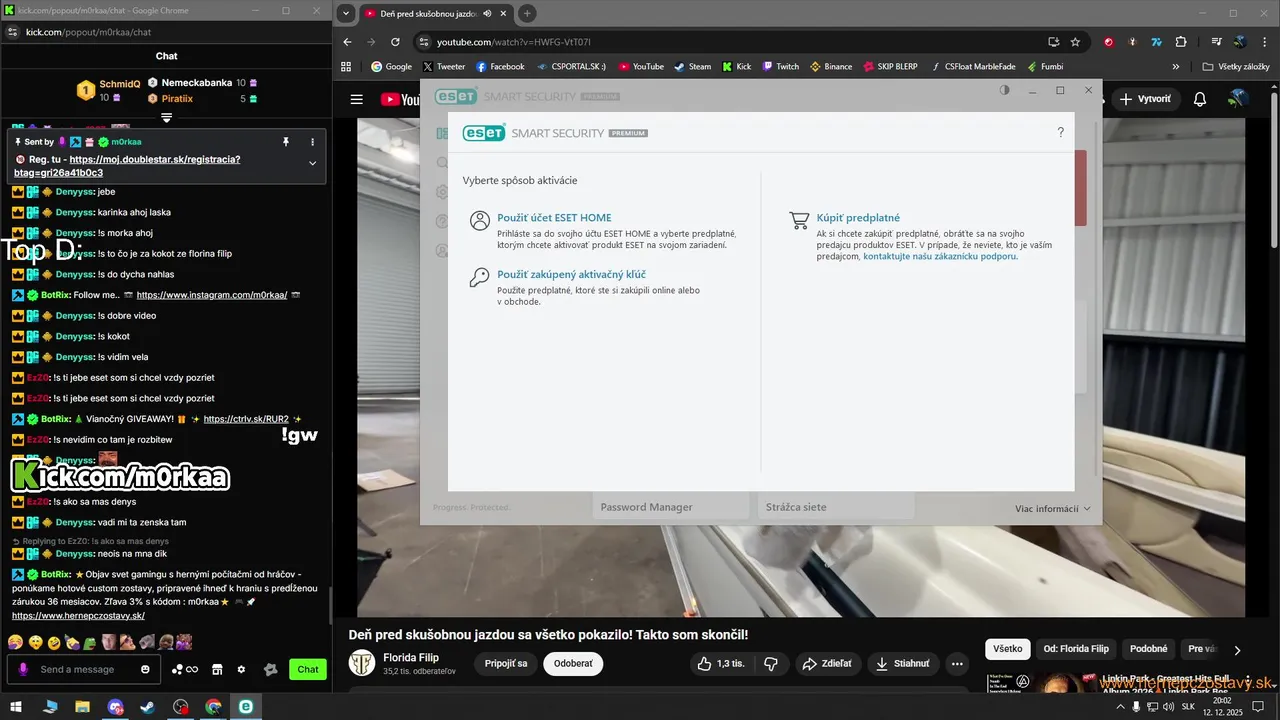Click Zdieľať share button
This screenshot has height=720, width=1280.
point(827,664)
